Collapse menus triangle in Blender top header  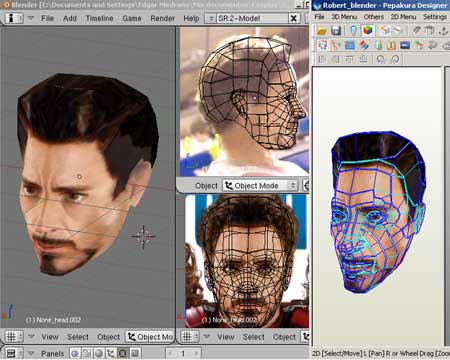pyautogui.click(x=31, y=18)
